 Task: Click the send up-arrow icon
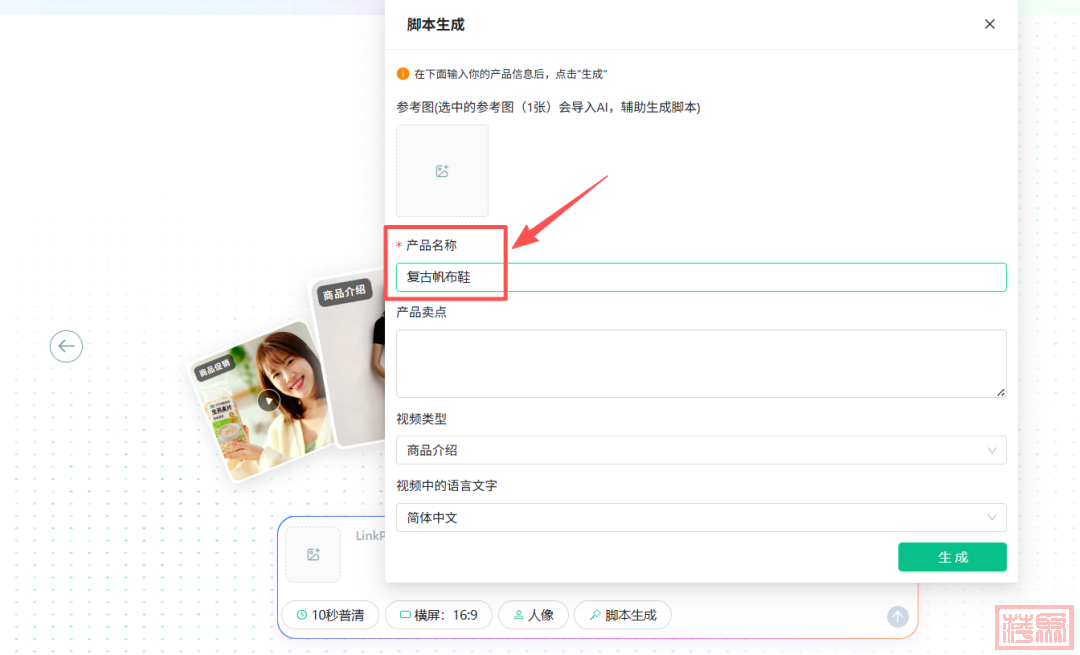pyautogui.click(x=898, y=617)
